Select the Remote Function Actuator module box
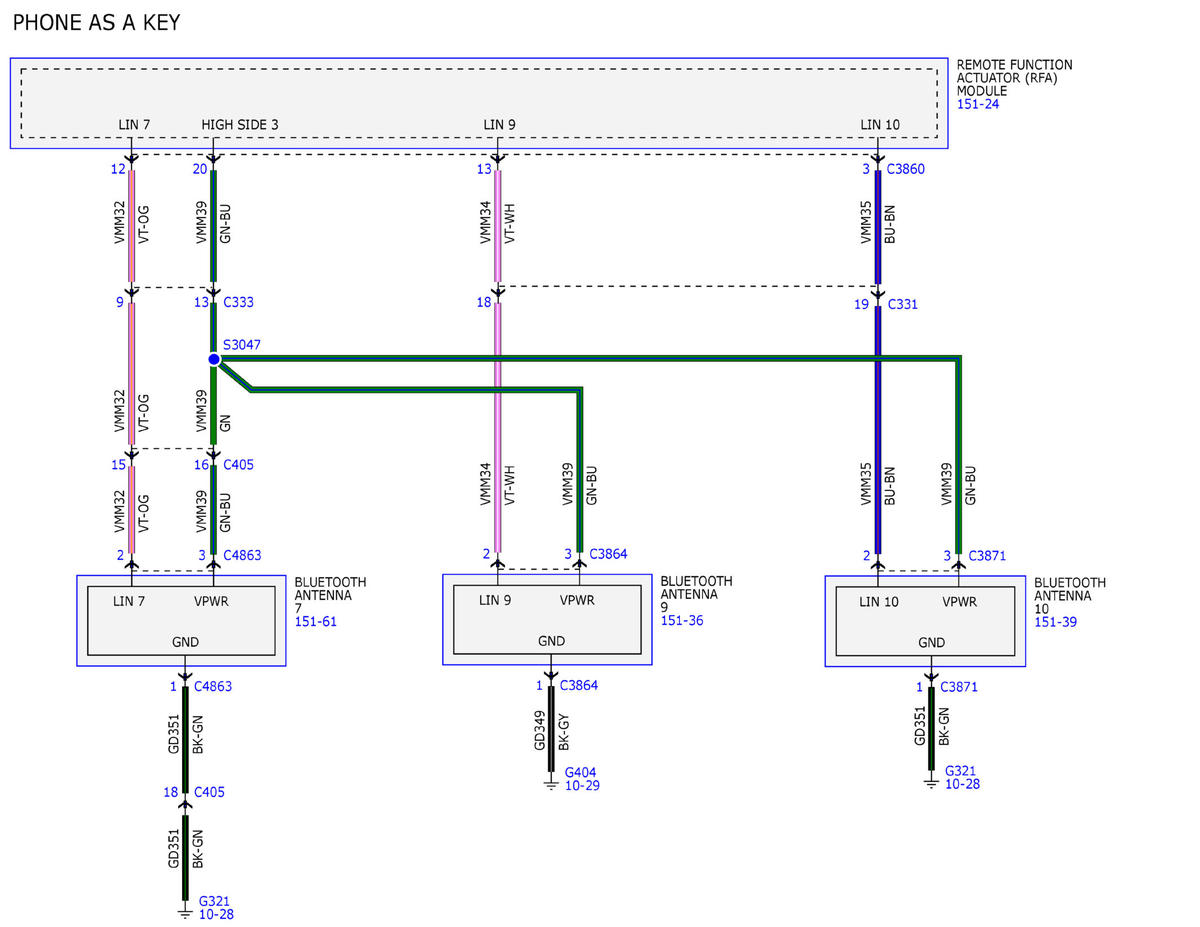 [479, 103]
